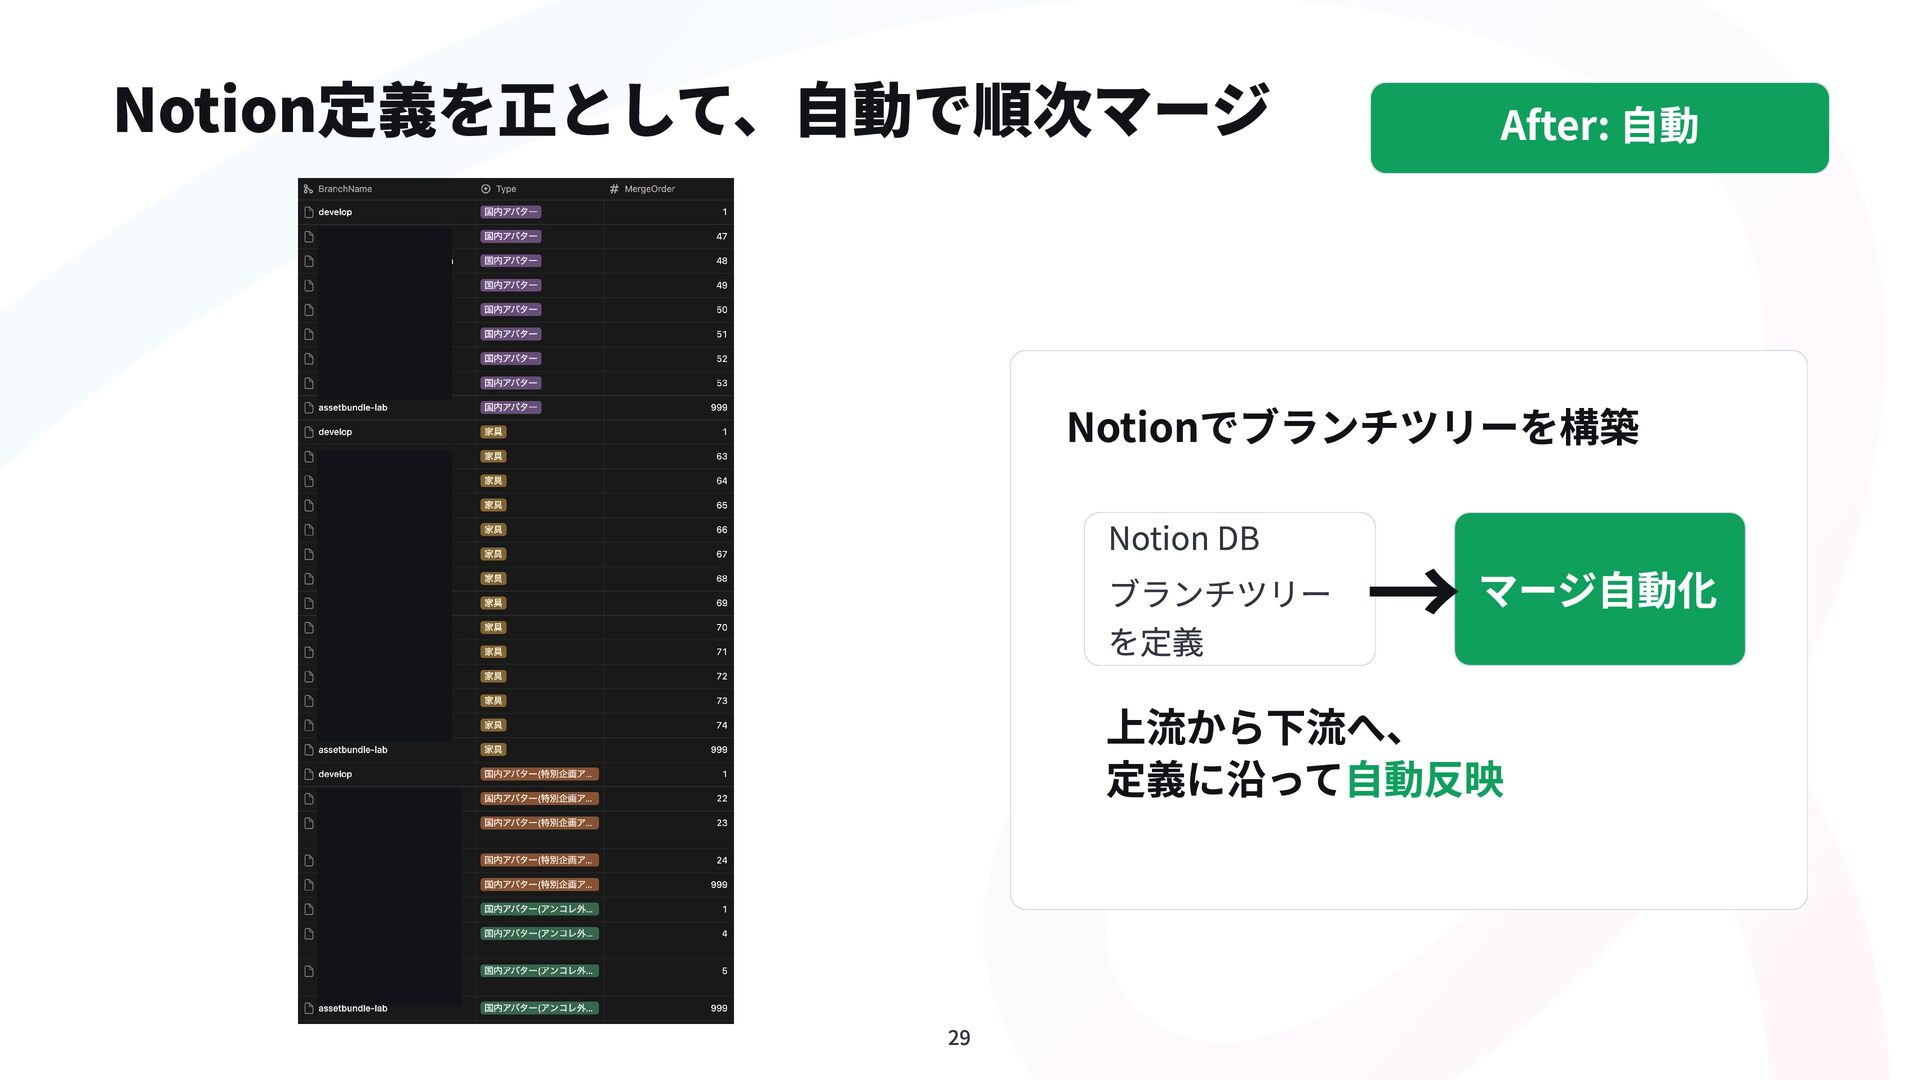This screenshot has height=1080, width=1920.
Task: Click MergeOrder value '66'
Action: click(x=722, y=530)
